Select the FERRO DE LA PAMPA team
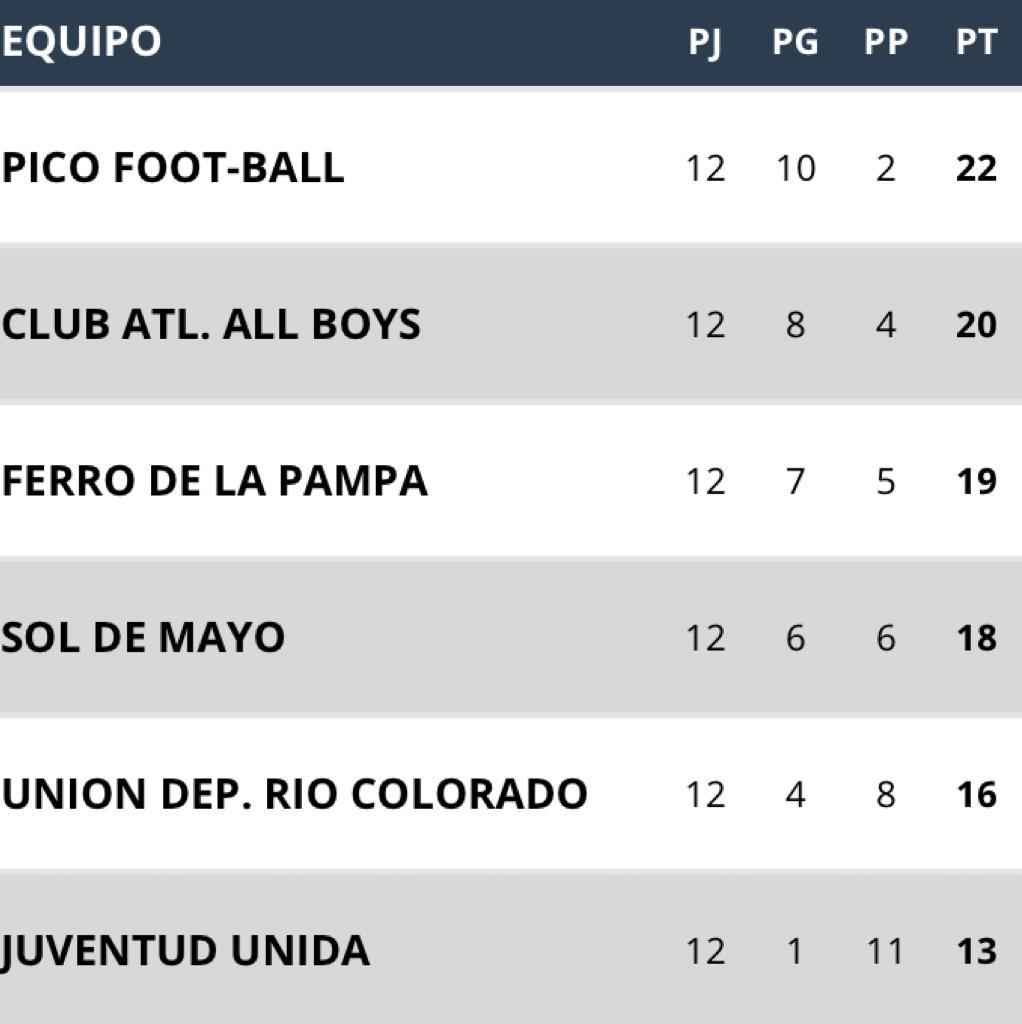 coord(214,481)
